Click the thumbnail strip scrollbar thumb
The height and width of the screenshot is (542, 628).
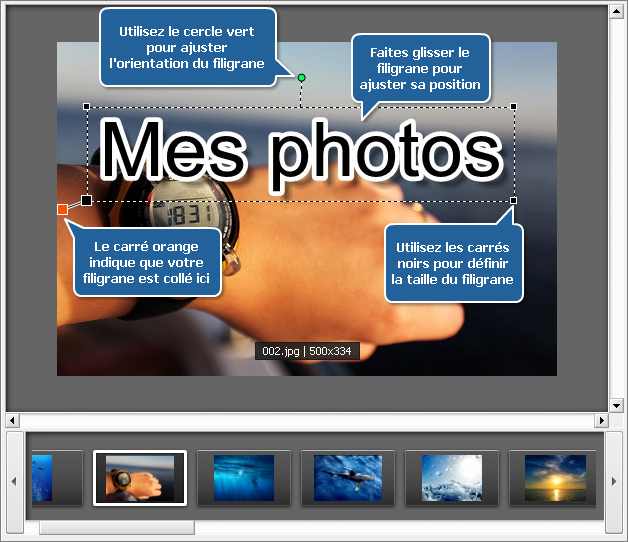tap(117, 528)
